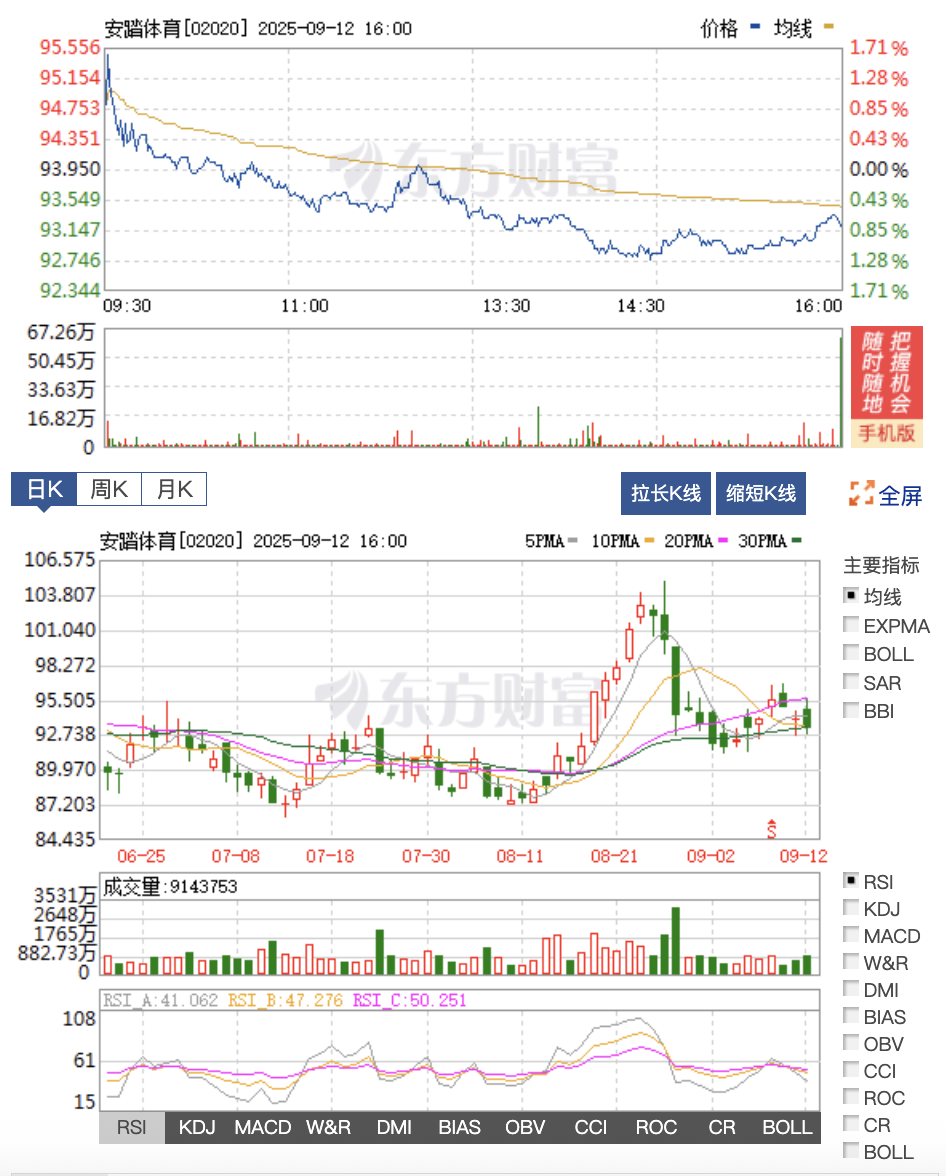Open the DMI tab in bottom bar
This screenshot has width=946, height=1176.
pyautogui.click(x=394, y=1127)
